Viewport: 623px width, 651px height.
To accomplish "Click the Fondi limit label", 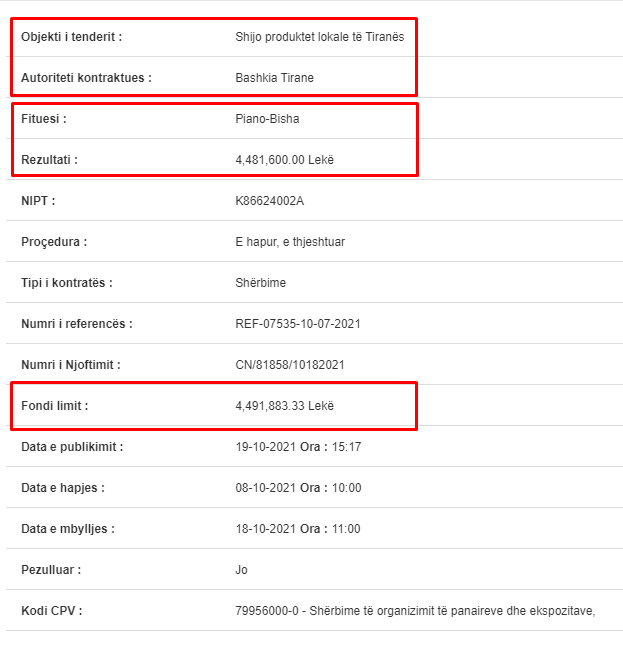I will coord(54,406).
